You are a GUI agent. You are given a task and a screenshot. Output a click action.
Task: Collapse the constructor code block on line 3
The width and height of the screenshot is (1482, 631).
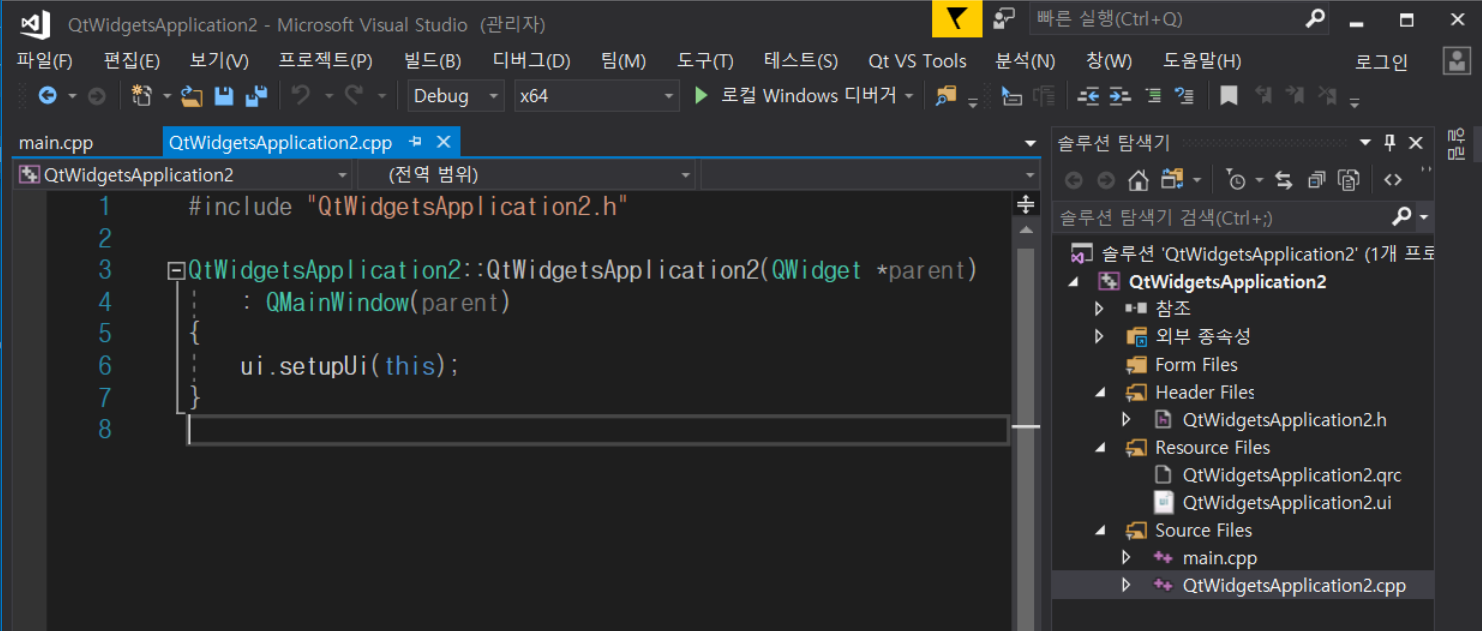click(176, 271)
